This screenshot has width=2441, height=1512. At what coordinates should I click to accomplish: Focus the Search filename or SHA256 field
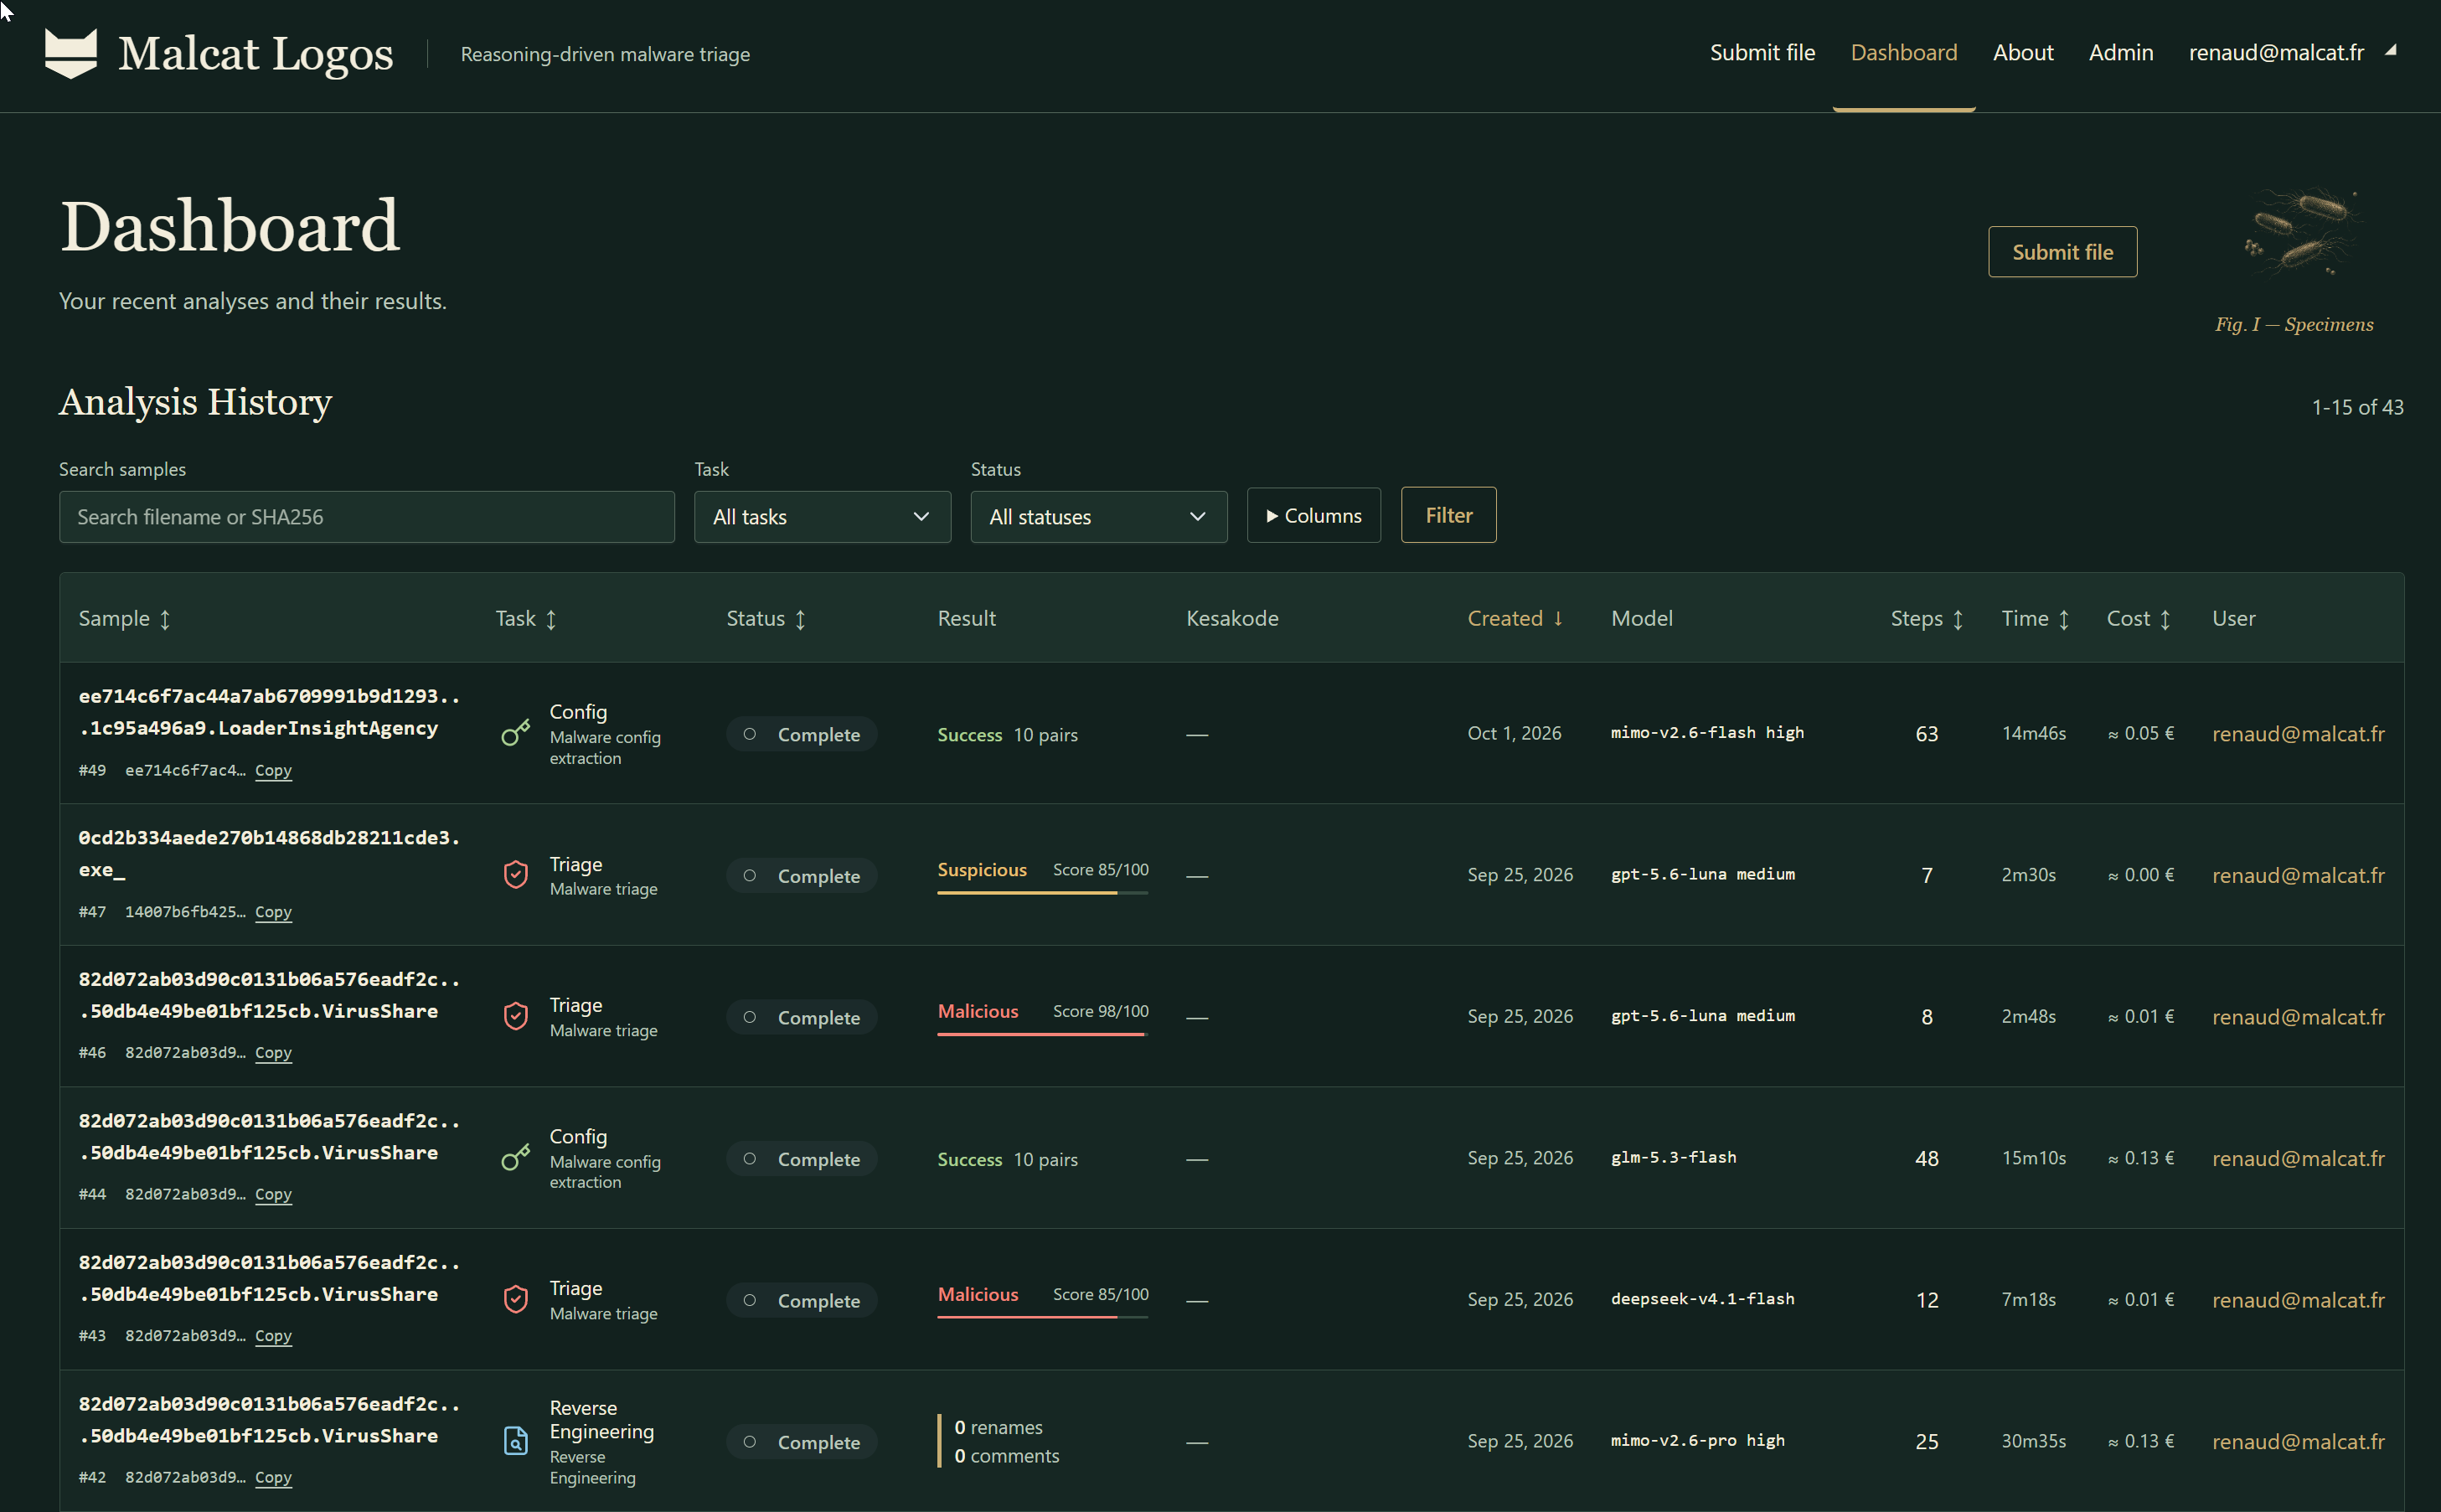[x=367, y=516]
